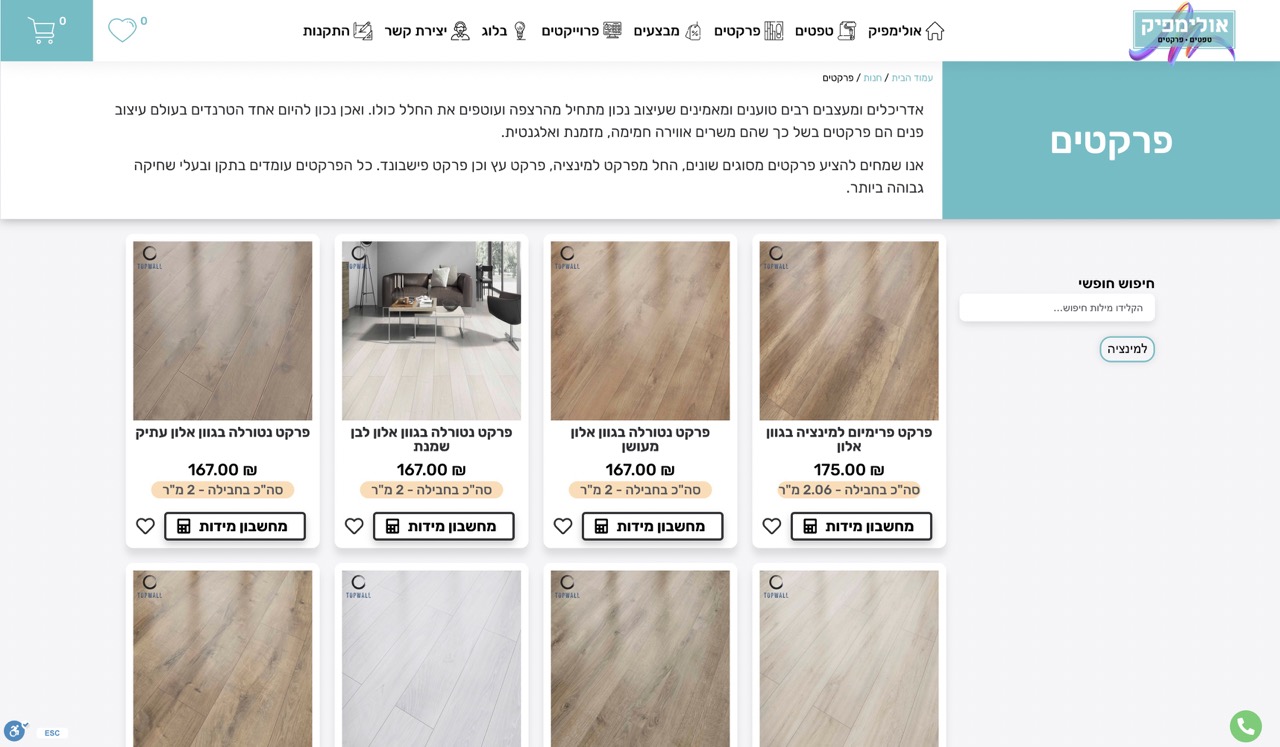The image size is (1280, 747).
Task: Favorite the פרקט נטורלה אלון מעושן product
Action: pyautogui.click(x=562, y=526)
